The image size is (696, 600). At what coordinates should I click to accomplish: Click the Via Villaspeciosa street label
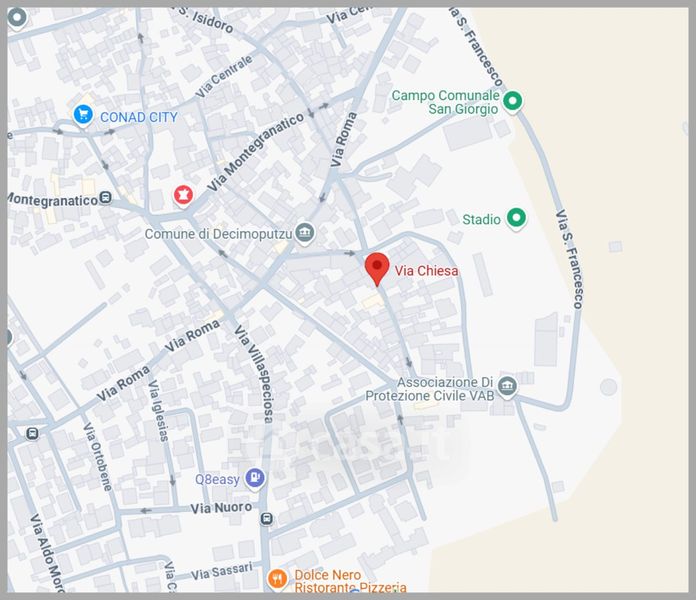[x=255, y=374]
